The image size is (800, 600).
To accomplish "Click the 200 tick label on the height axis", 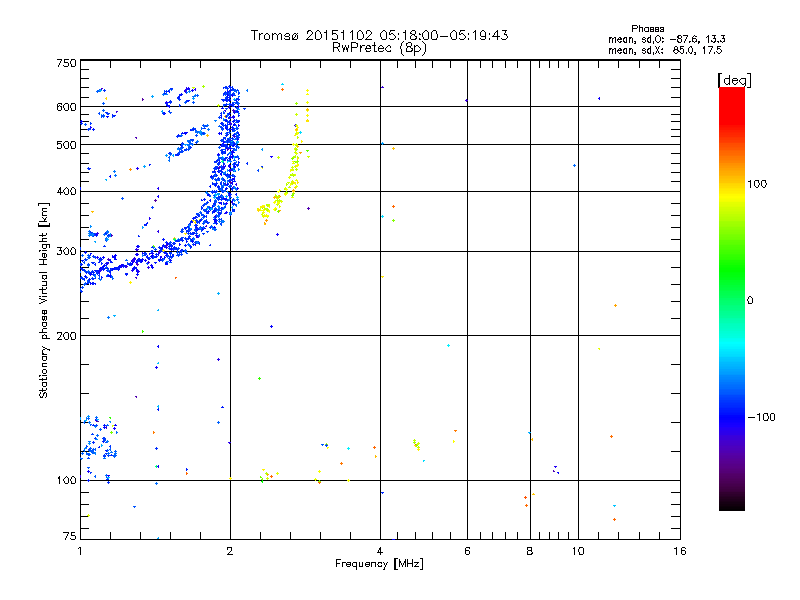I will pyautogui.click(x=66, y=336).
